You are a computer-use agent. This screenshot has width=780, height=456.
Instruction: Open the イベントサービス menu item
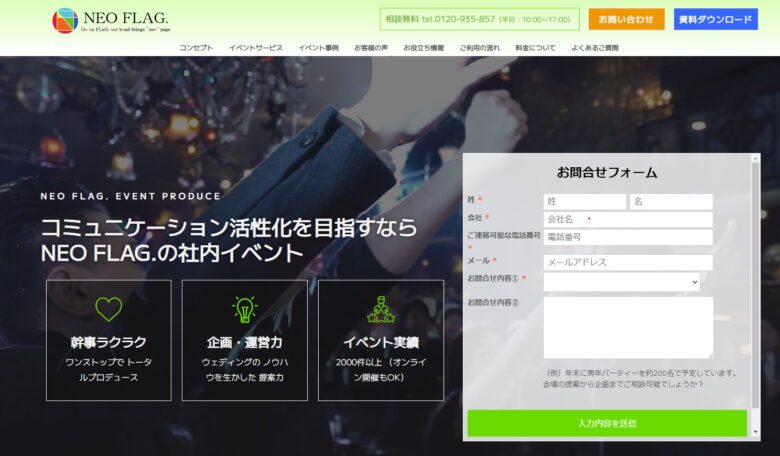click(256, 48)
